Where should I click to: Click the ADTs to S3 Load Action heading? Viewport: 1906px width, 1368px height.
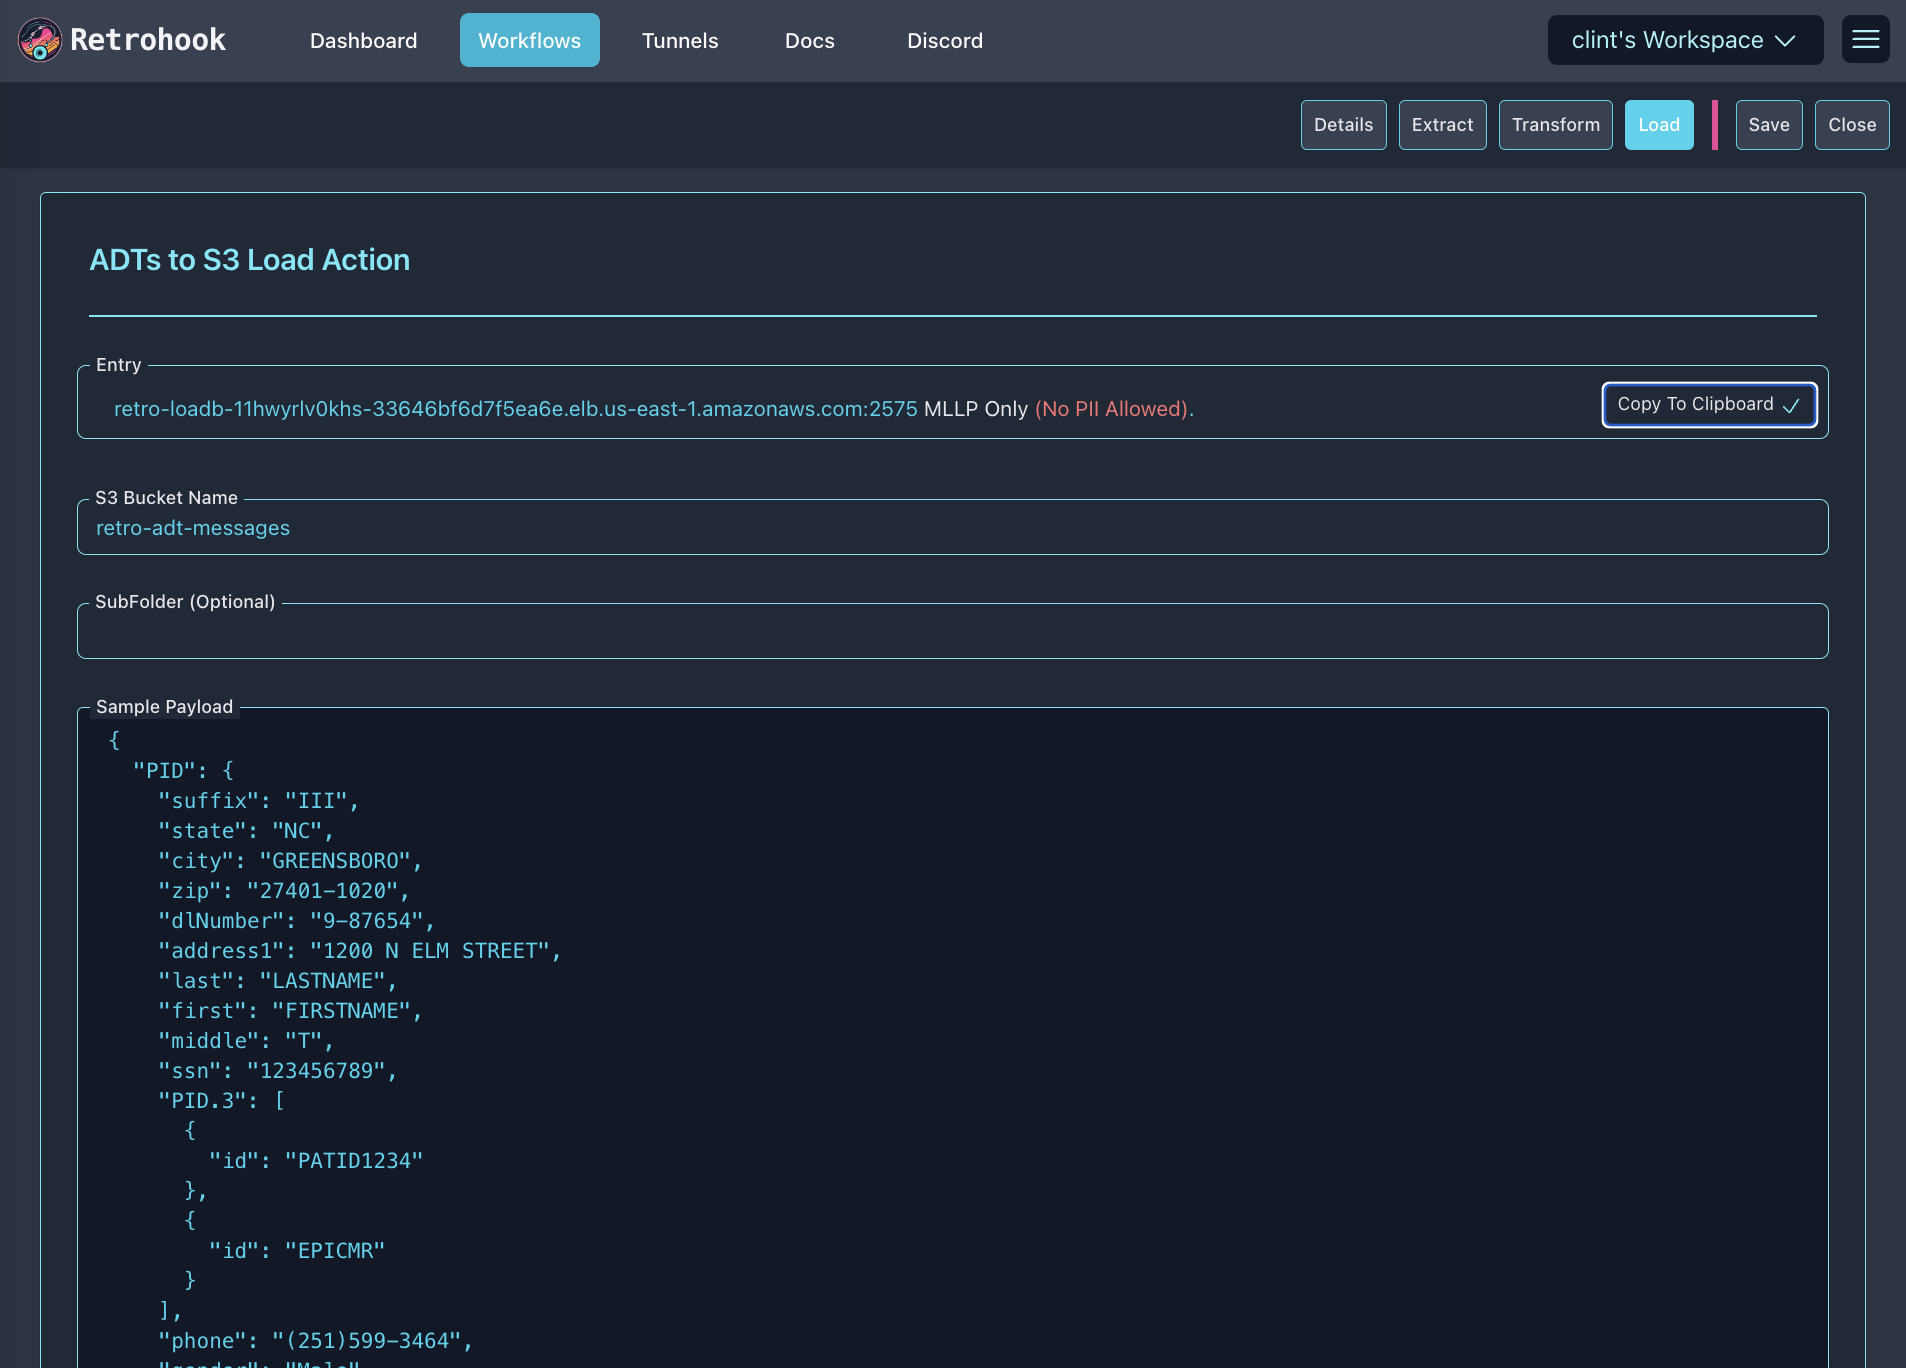(x=249, y=260)
